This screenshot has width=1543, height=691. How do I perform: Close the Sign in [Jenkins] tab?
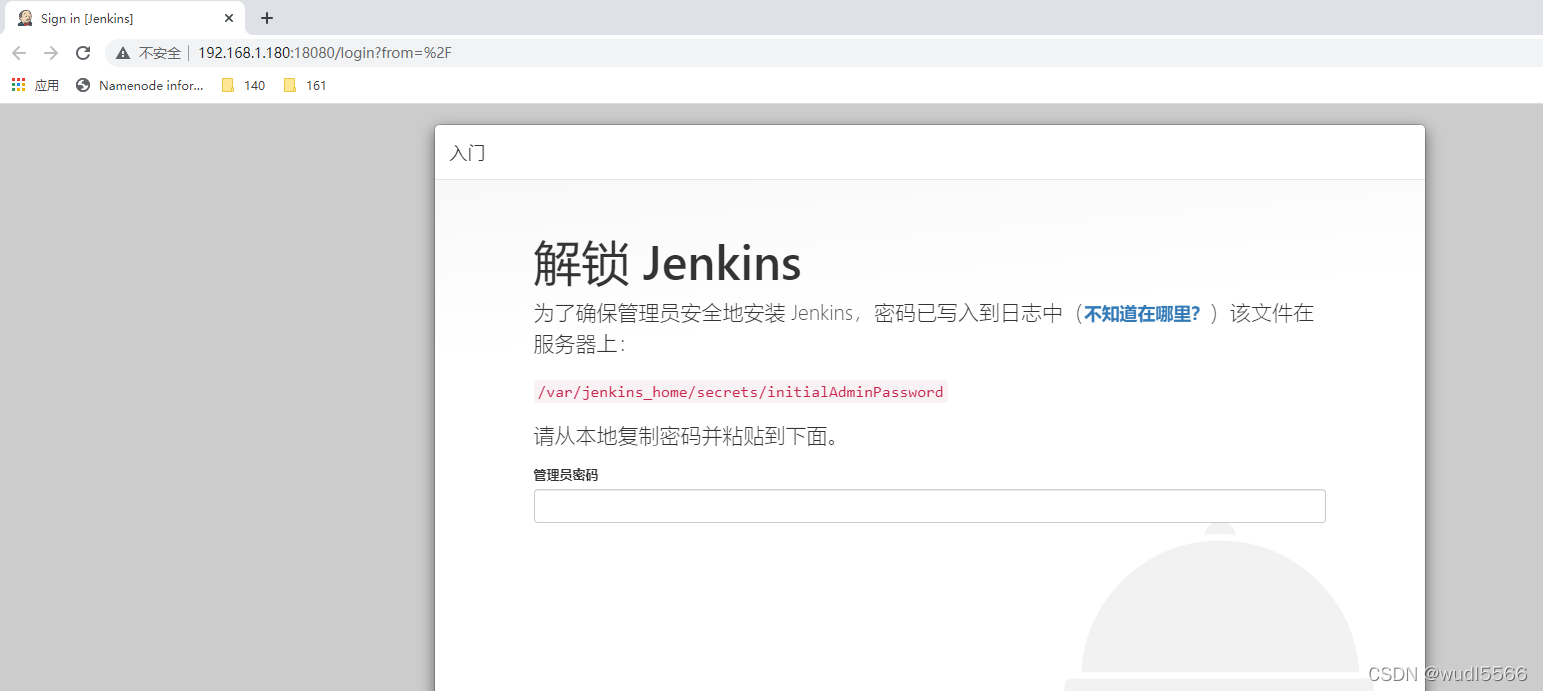pyautogui.click(x=229, y=18)
